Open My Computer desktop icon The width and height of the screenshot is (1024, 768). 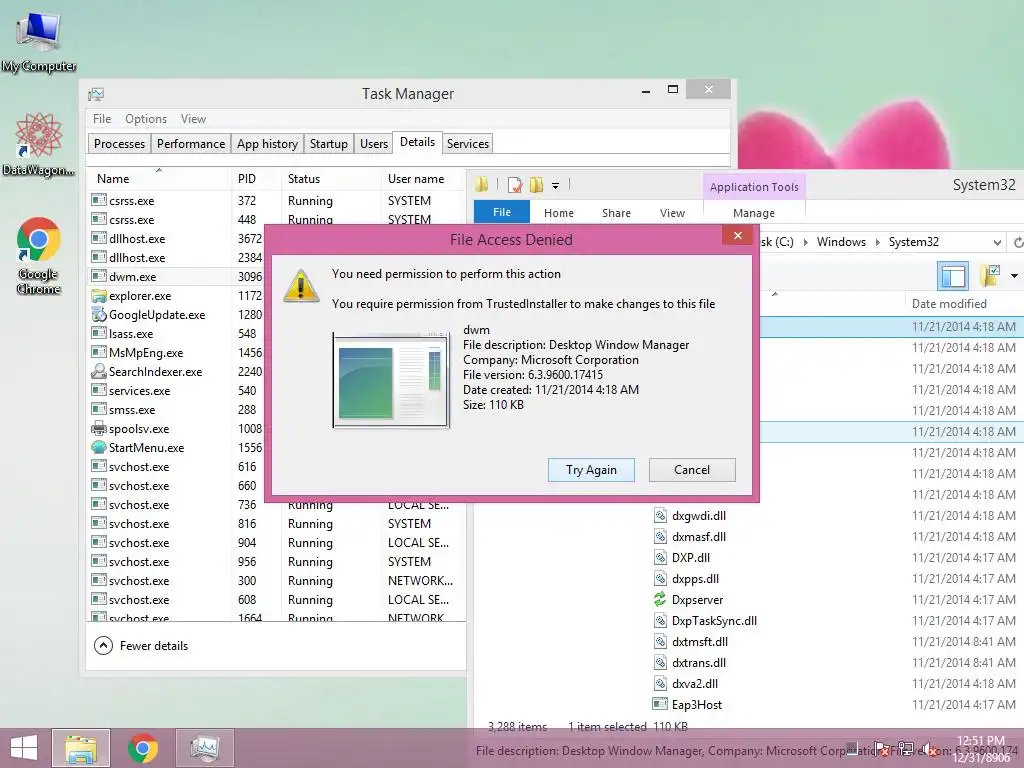(39, 43)
